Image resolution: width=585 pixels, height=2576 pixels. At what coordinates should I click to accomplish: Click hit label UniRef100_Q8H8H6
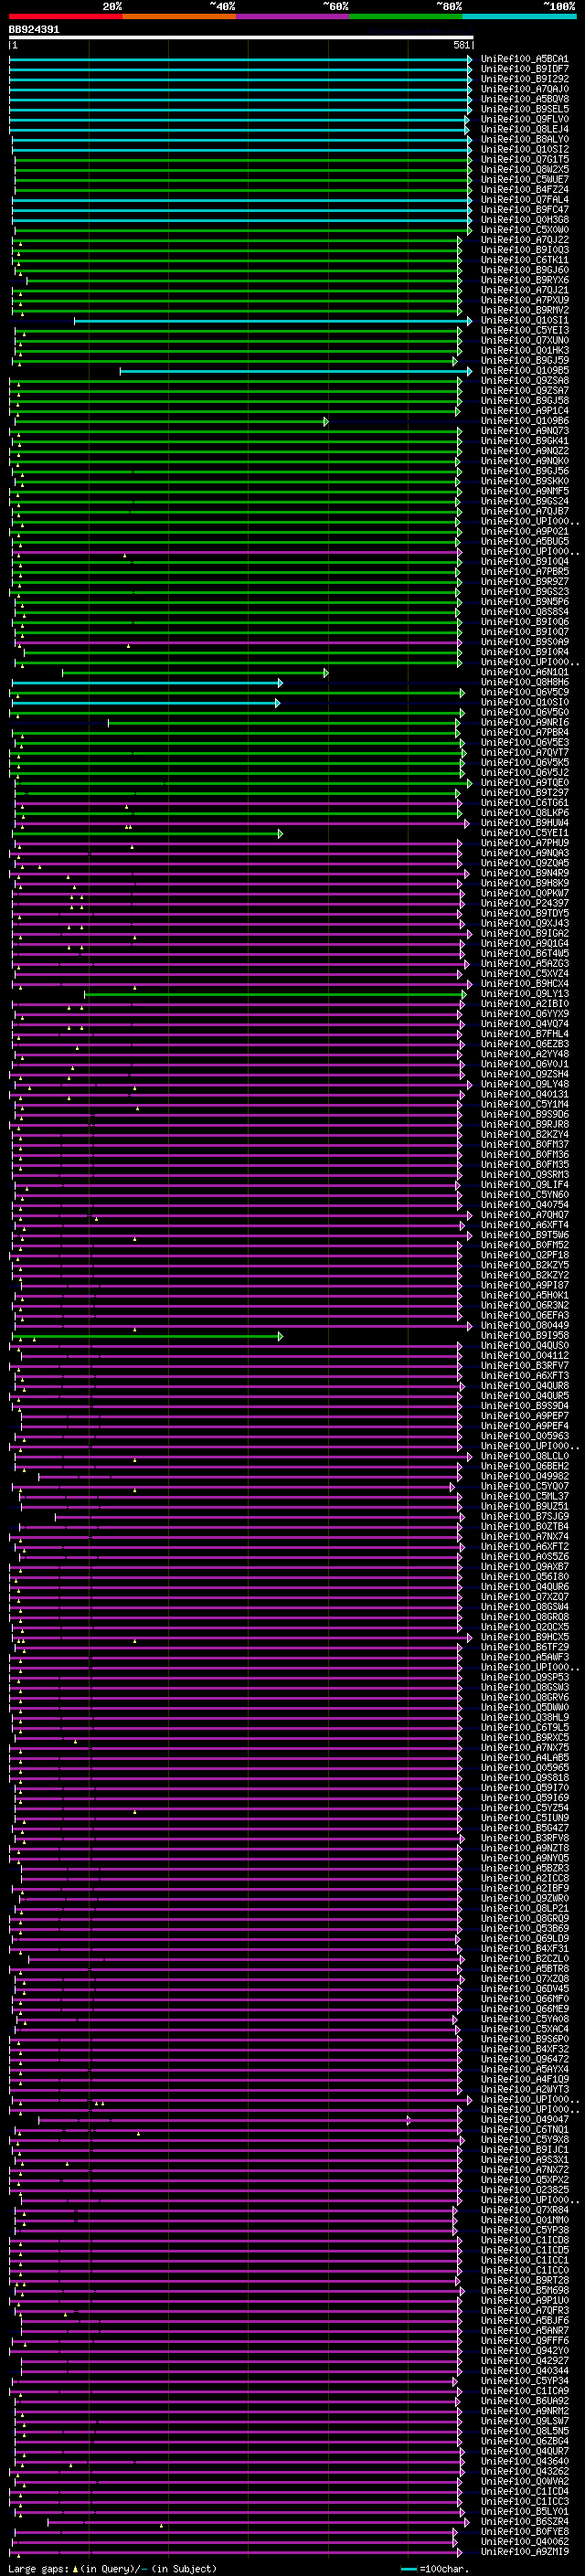coord(525,683)
